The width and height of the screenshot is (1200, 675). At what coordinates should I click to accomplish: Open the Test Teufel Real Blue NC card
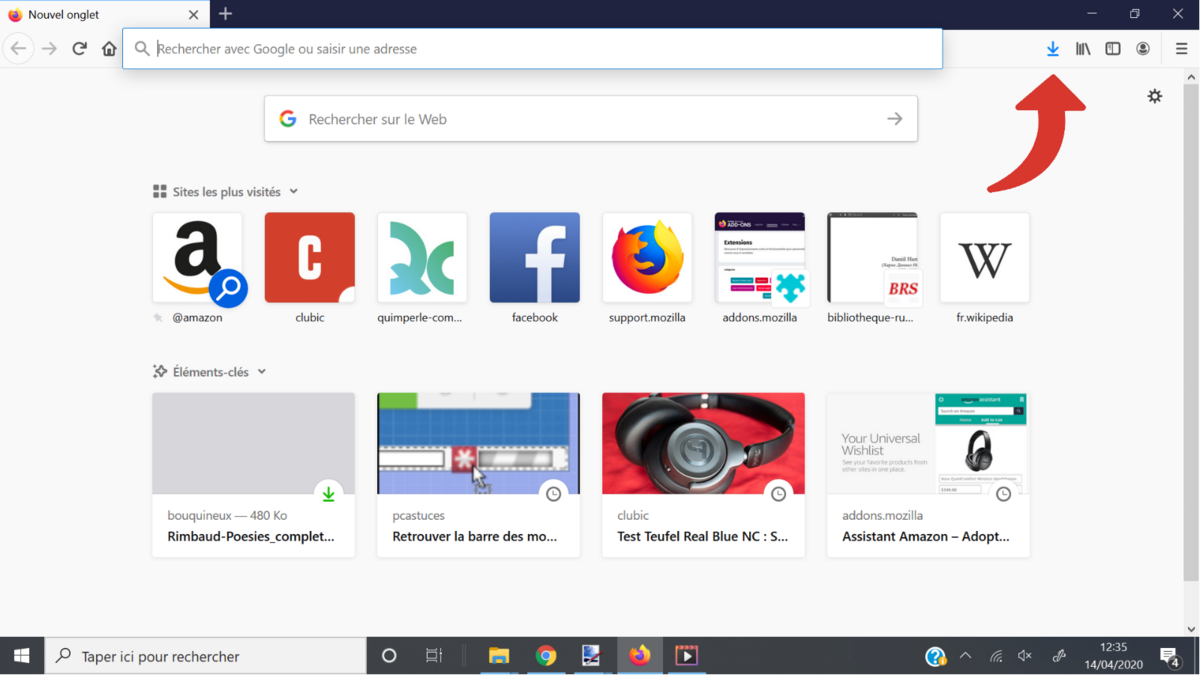[703, 475]
